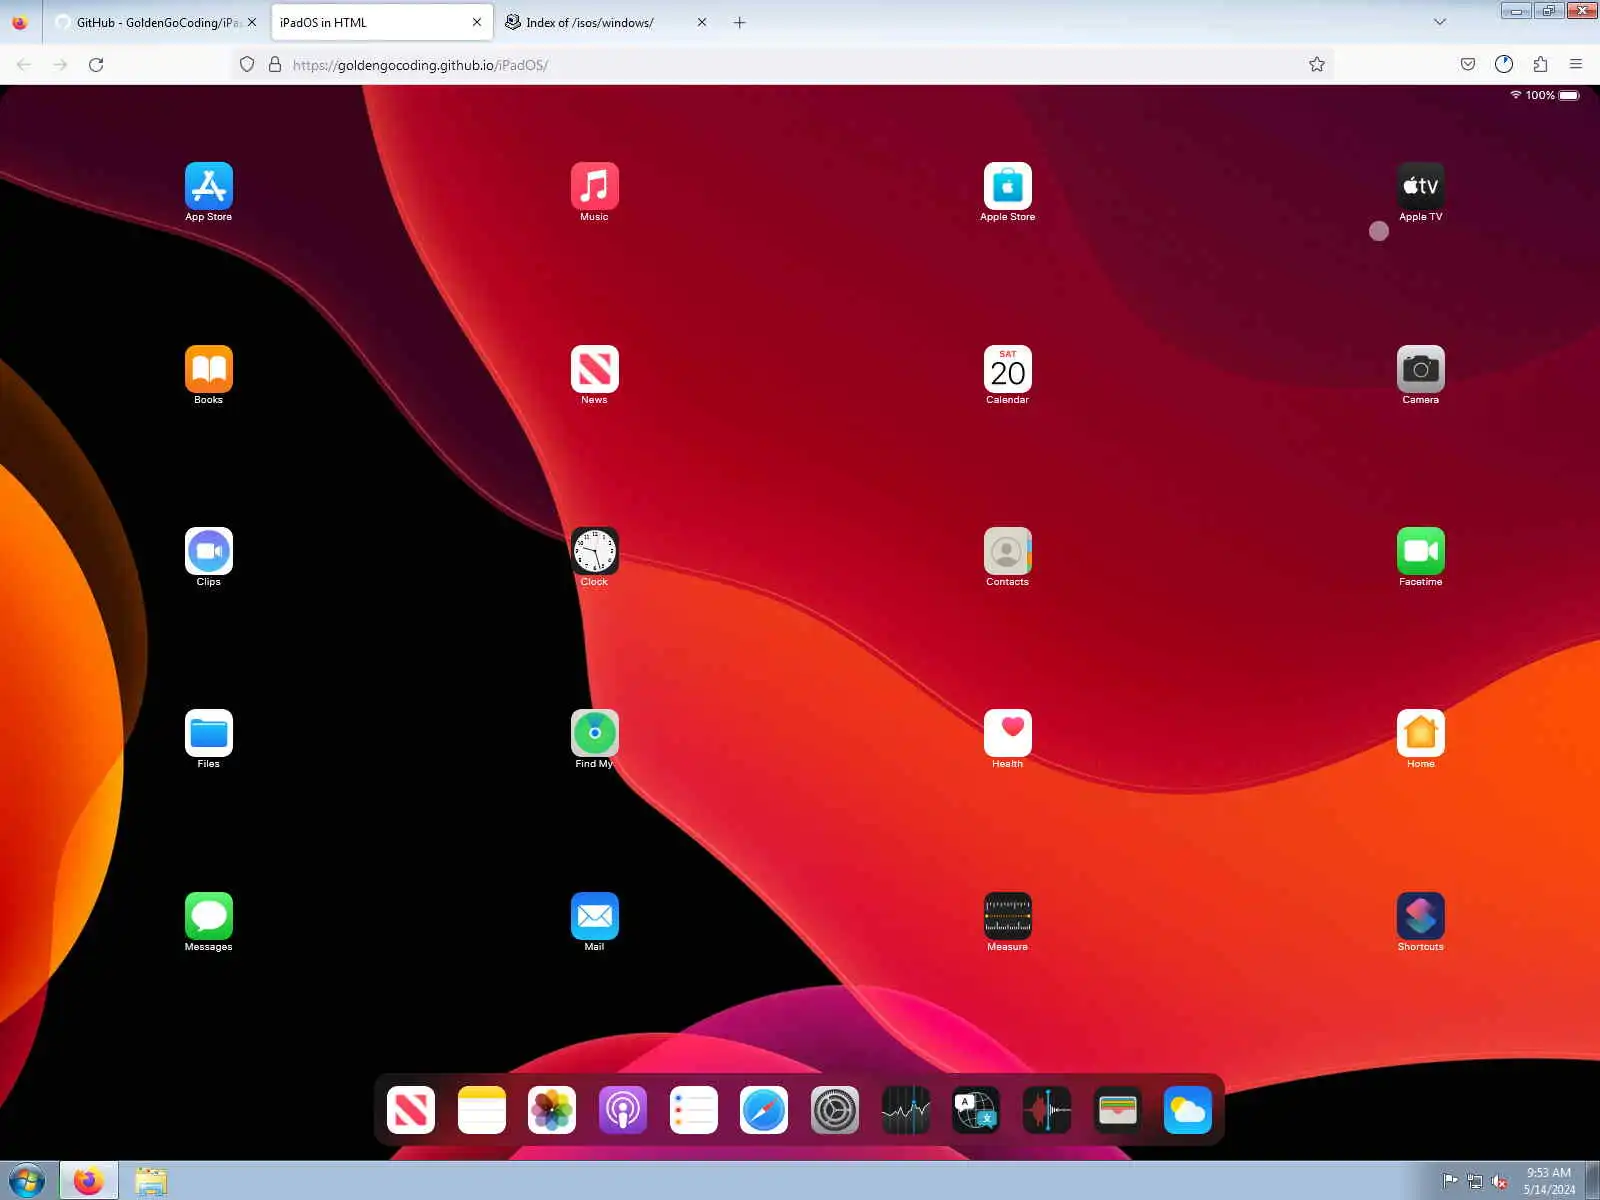1600x1200 pixels.
Task: Go forward one page in Firefox
Action: point(60,65)
